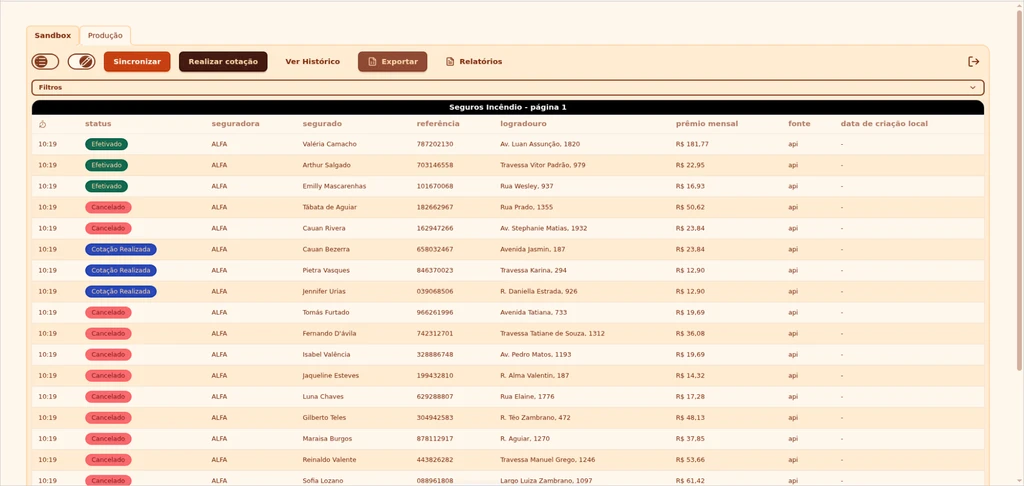Click premium value R$ 181,77
The width and height of the screenshot is (1024, 486).
(692, 144)
